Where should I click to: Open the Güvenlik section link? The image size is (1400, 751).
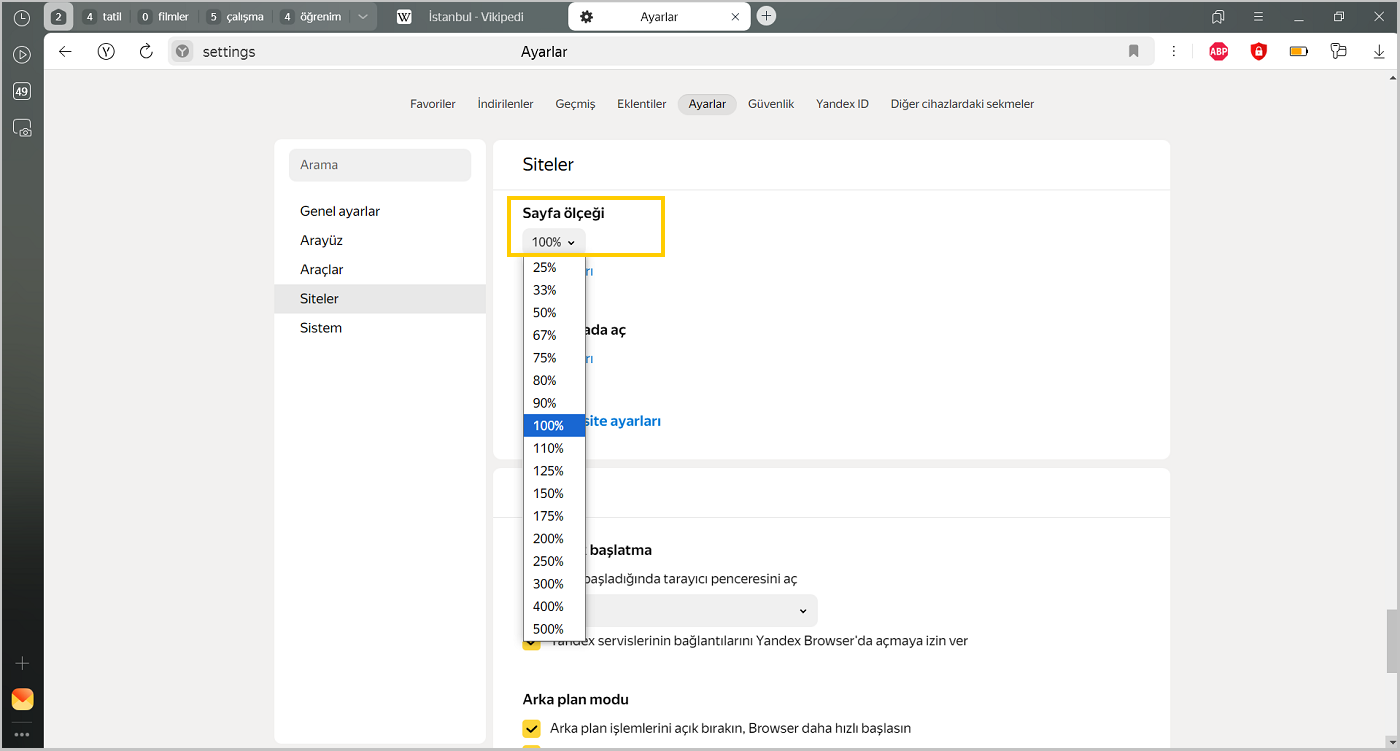(x=770, y=104)
